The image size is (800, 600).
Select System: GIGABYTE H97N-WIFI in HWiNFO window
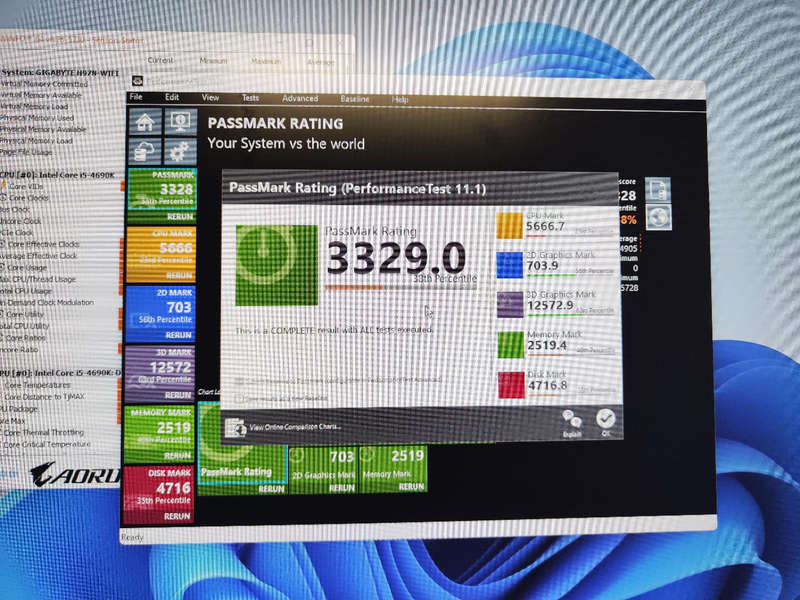[60, 72]
